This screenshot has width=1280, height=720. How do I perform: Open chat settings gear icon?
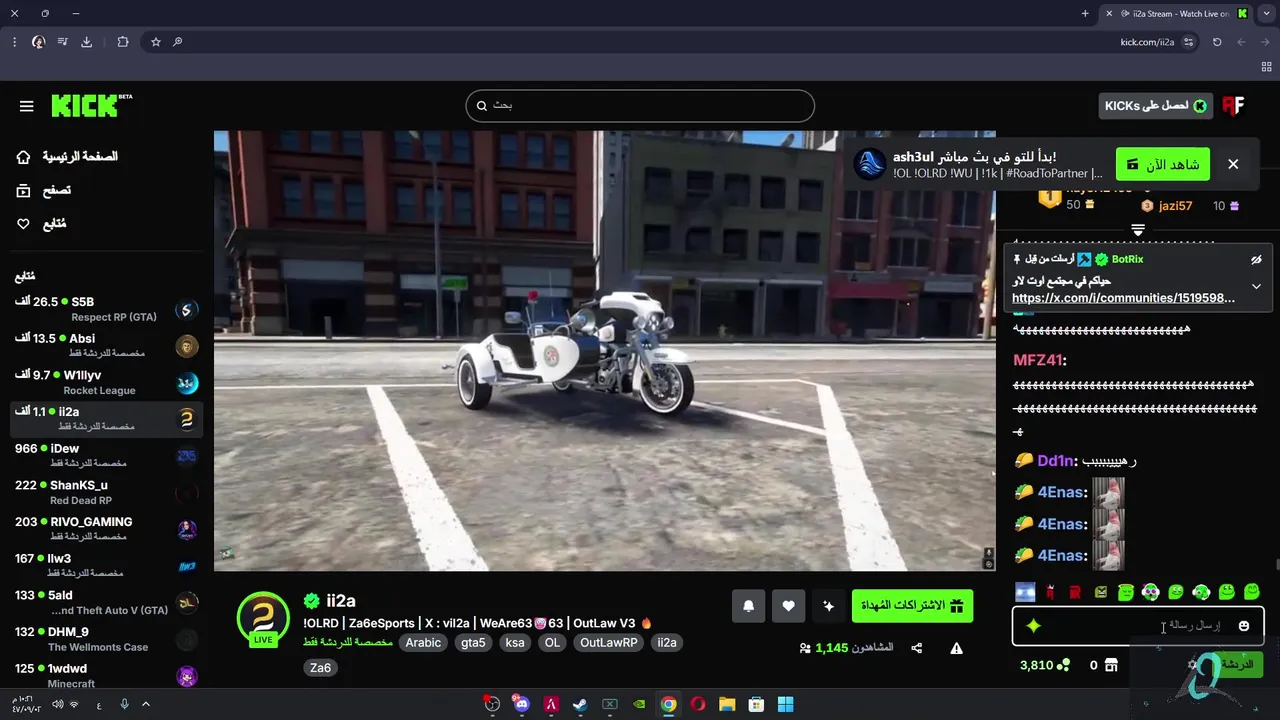tap(1192, 665)
